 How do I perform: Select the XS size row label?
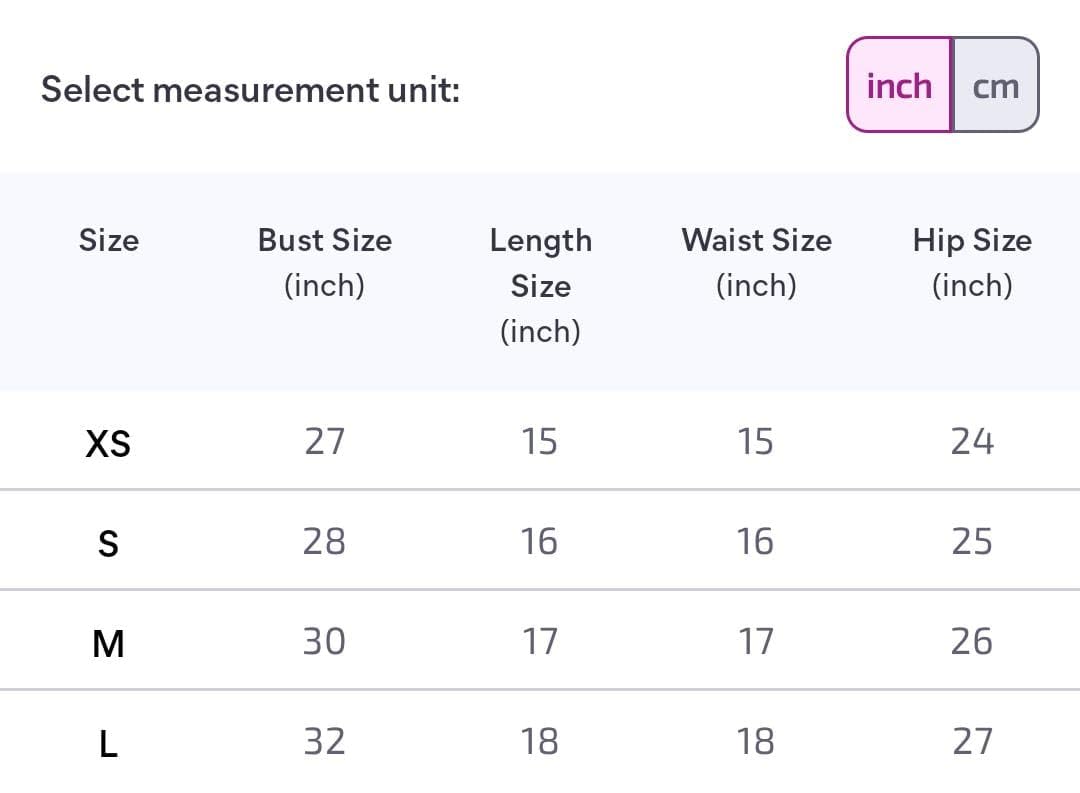(108, 443)
